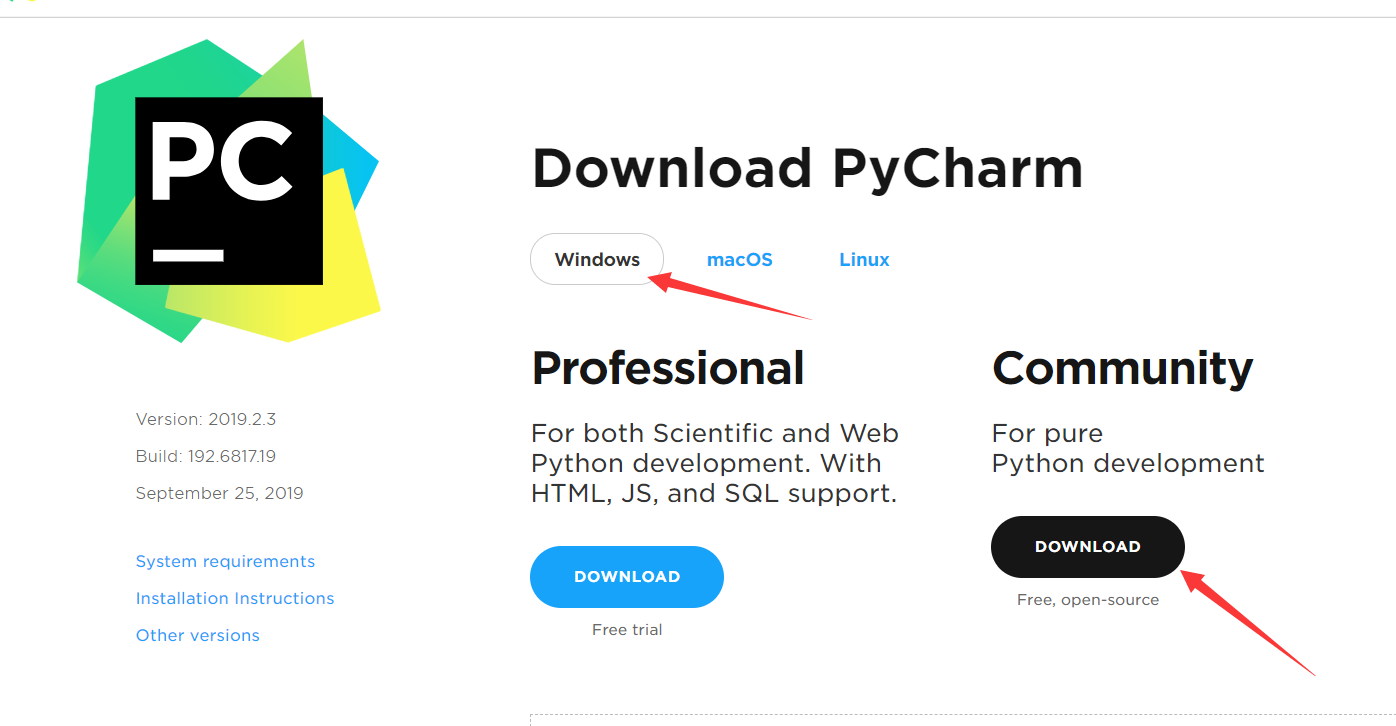Download the Community edition
Image resolution: width=1396 pixels, height=726 pixels.
(1087, 547)
